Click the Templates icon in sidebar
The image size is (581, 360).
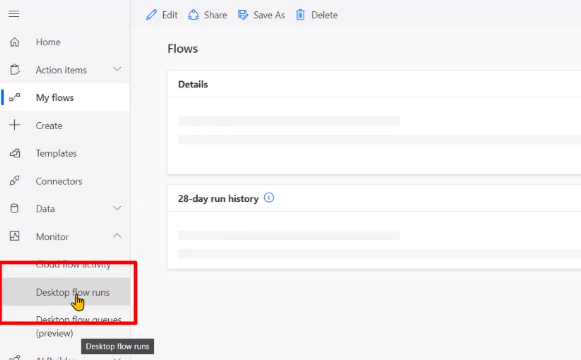14,153
